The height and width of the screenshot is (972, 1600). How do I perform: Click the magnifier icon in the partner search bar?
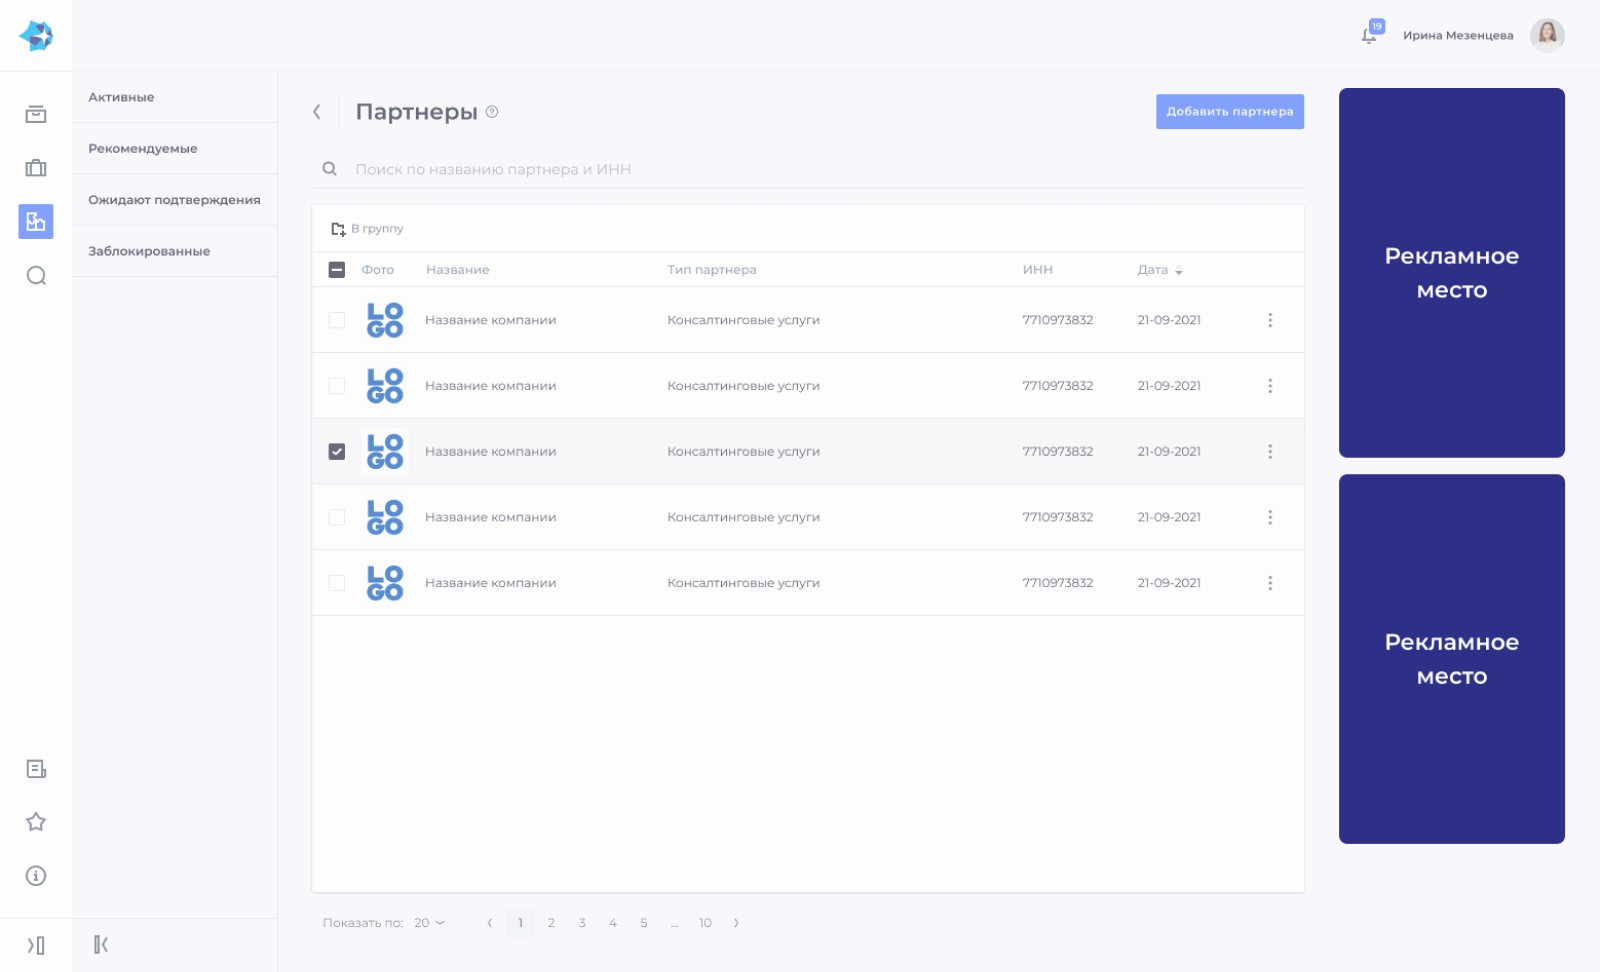pos(329,169)
